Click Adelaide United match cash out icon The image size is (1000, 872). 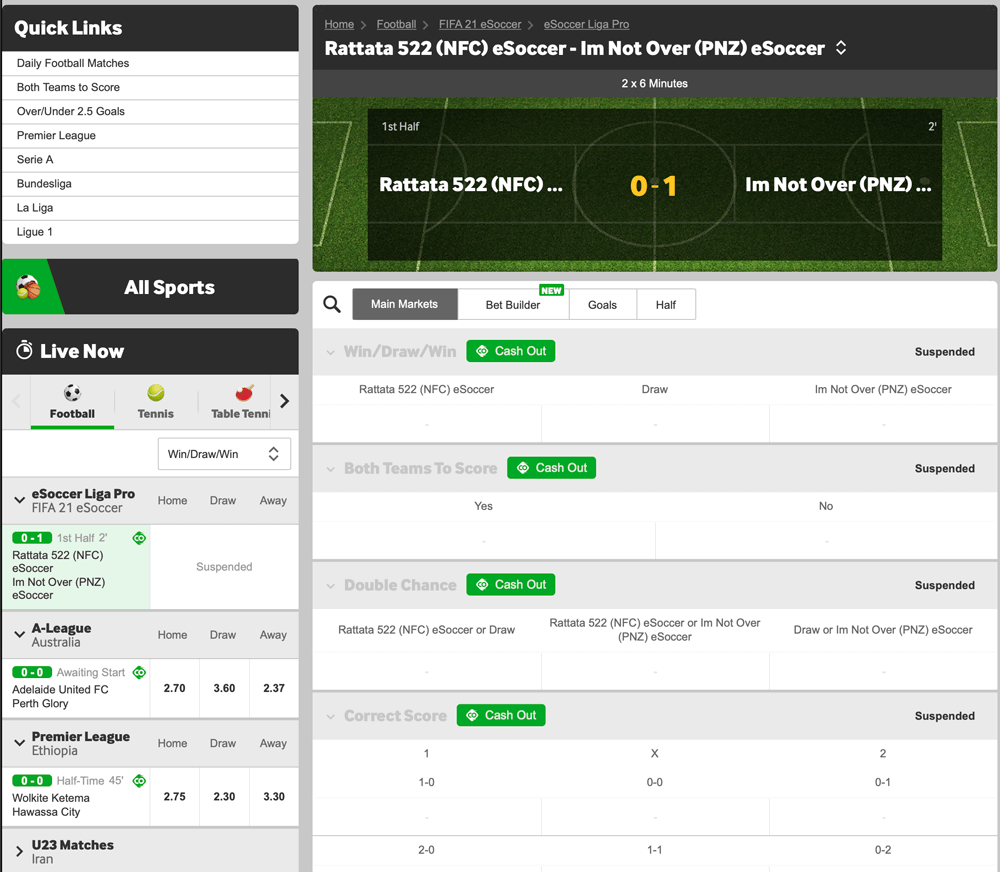pyautogui.click(x=139, y=673)
